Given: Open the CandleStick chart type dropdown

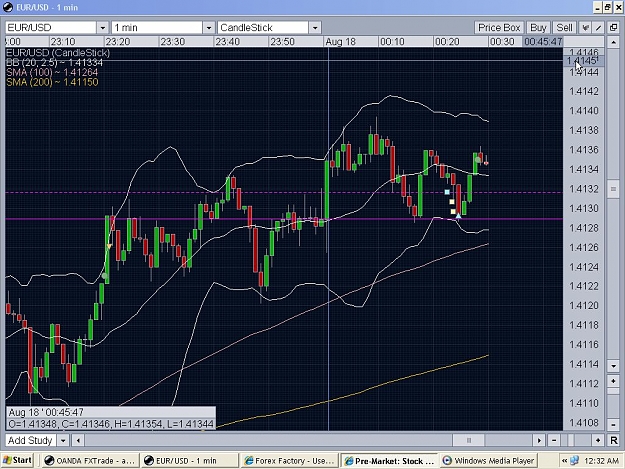Looking at the screenshot, I should click(x=315, y=27).
